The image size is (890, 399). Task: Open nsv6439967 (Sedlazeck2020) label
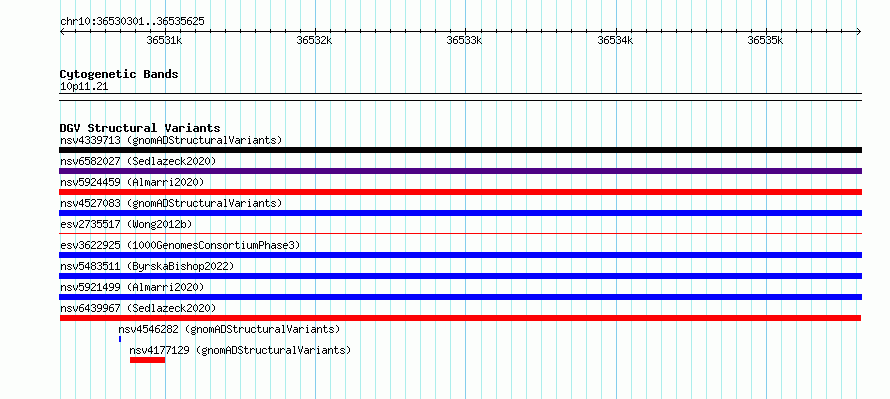[138, 308]
